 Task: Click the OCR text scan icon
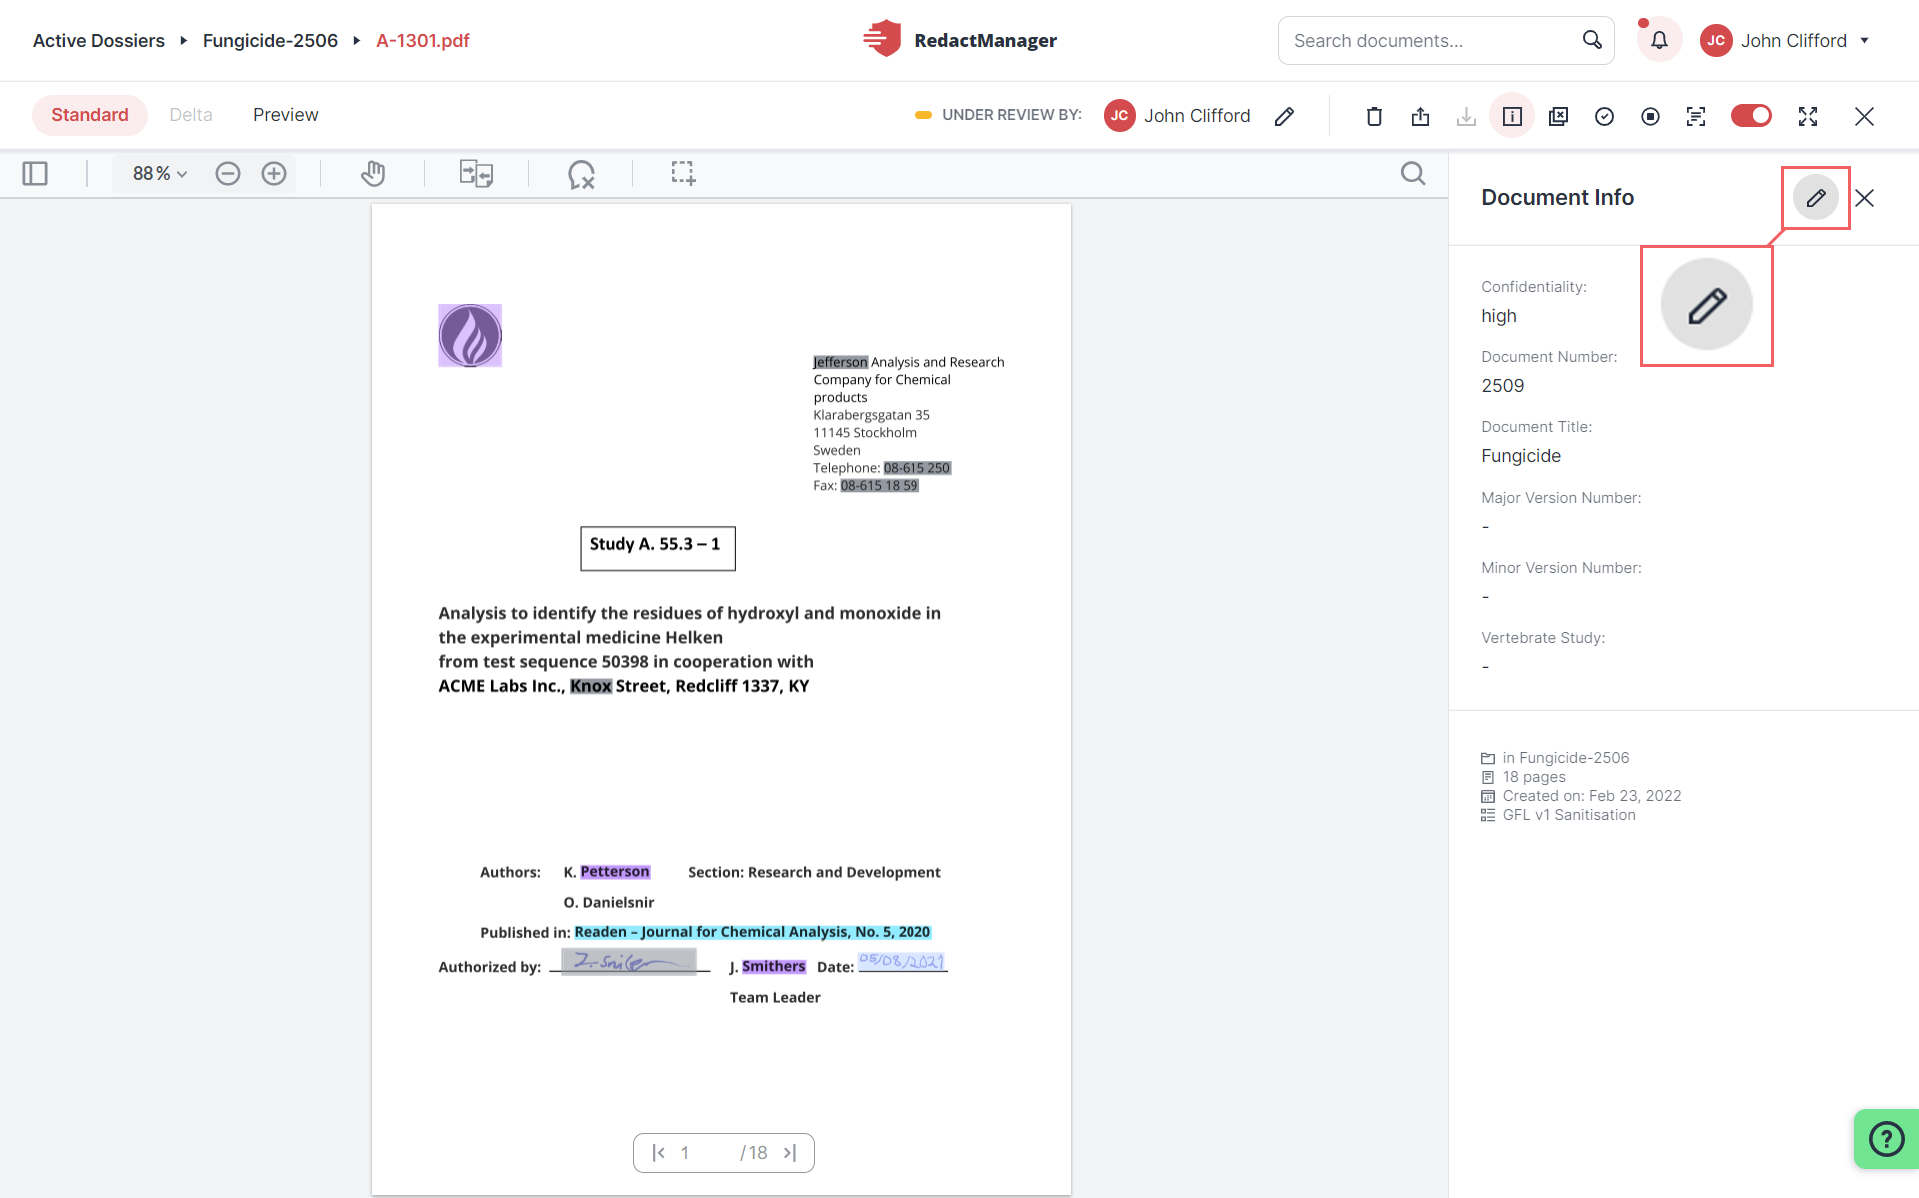pyautogui.click(x=1696, y=116)
